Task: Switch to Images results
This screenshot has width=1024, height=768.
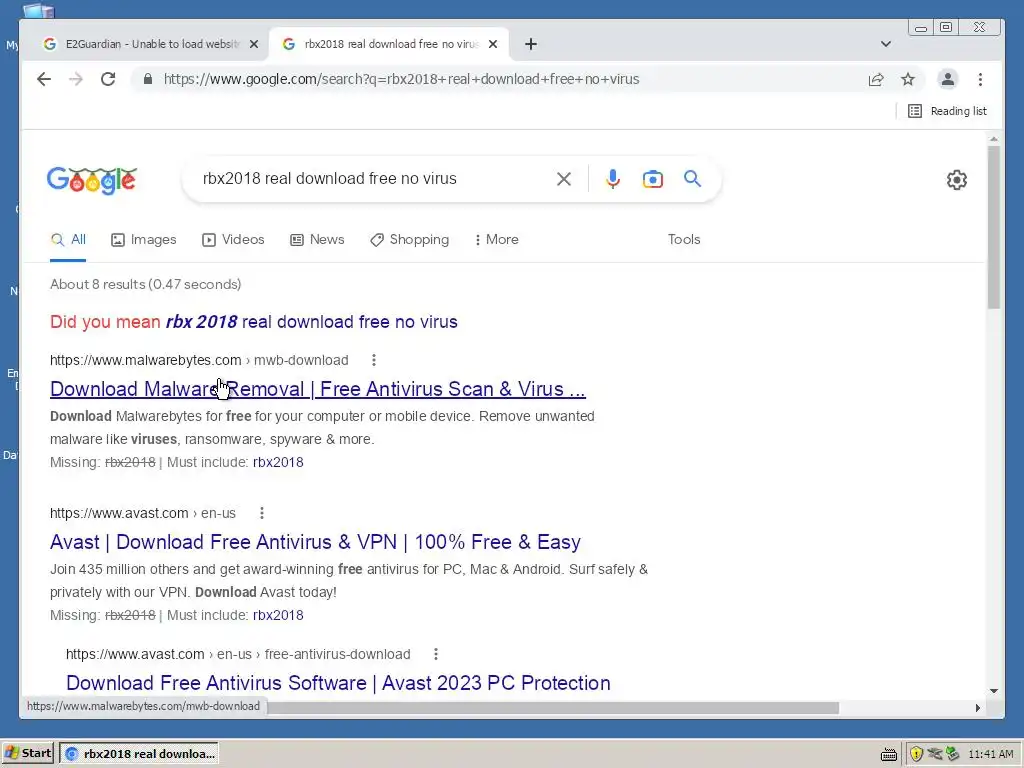Action: (x=144, y=240)
